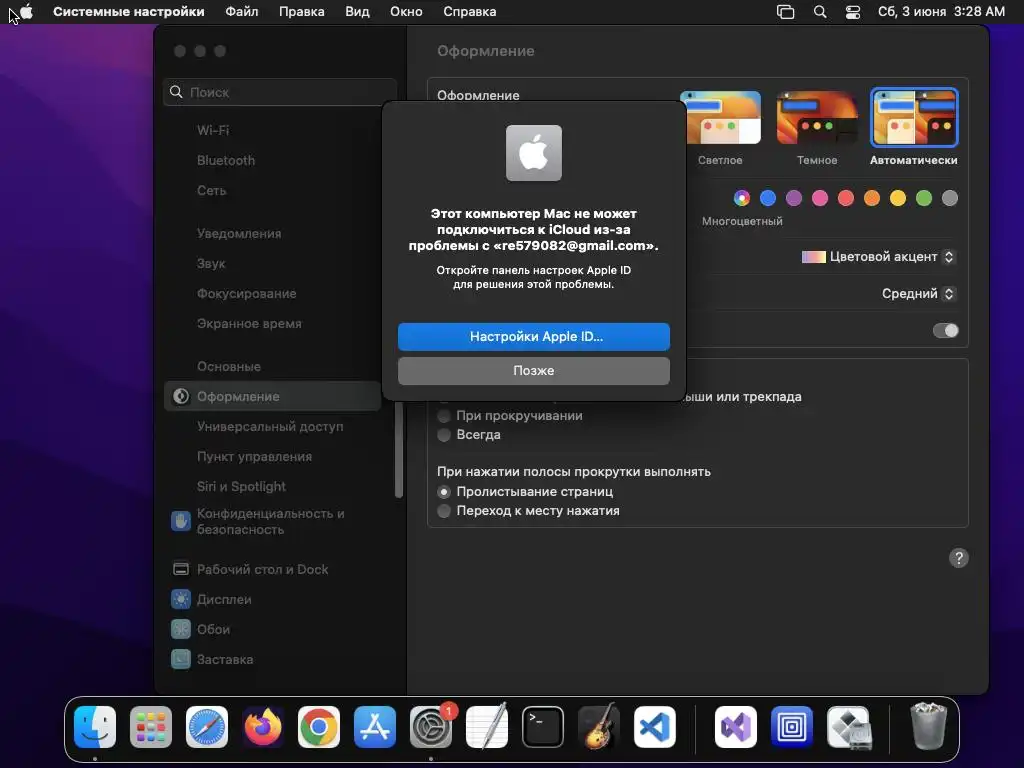Launch Safari from the Dock
Image resolution: width=1024 pixels, height=768 pixels.
pos(207,727)
